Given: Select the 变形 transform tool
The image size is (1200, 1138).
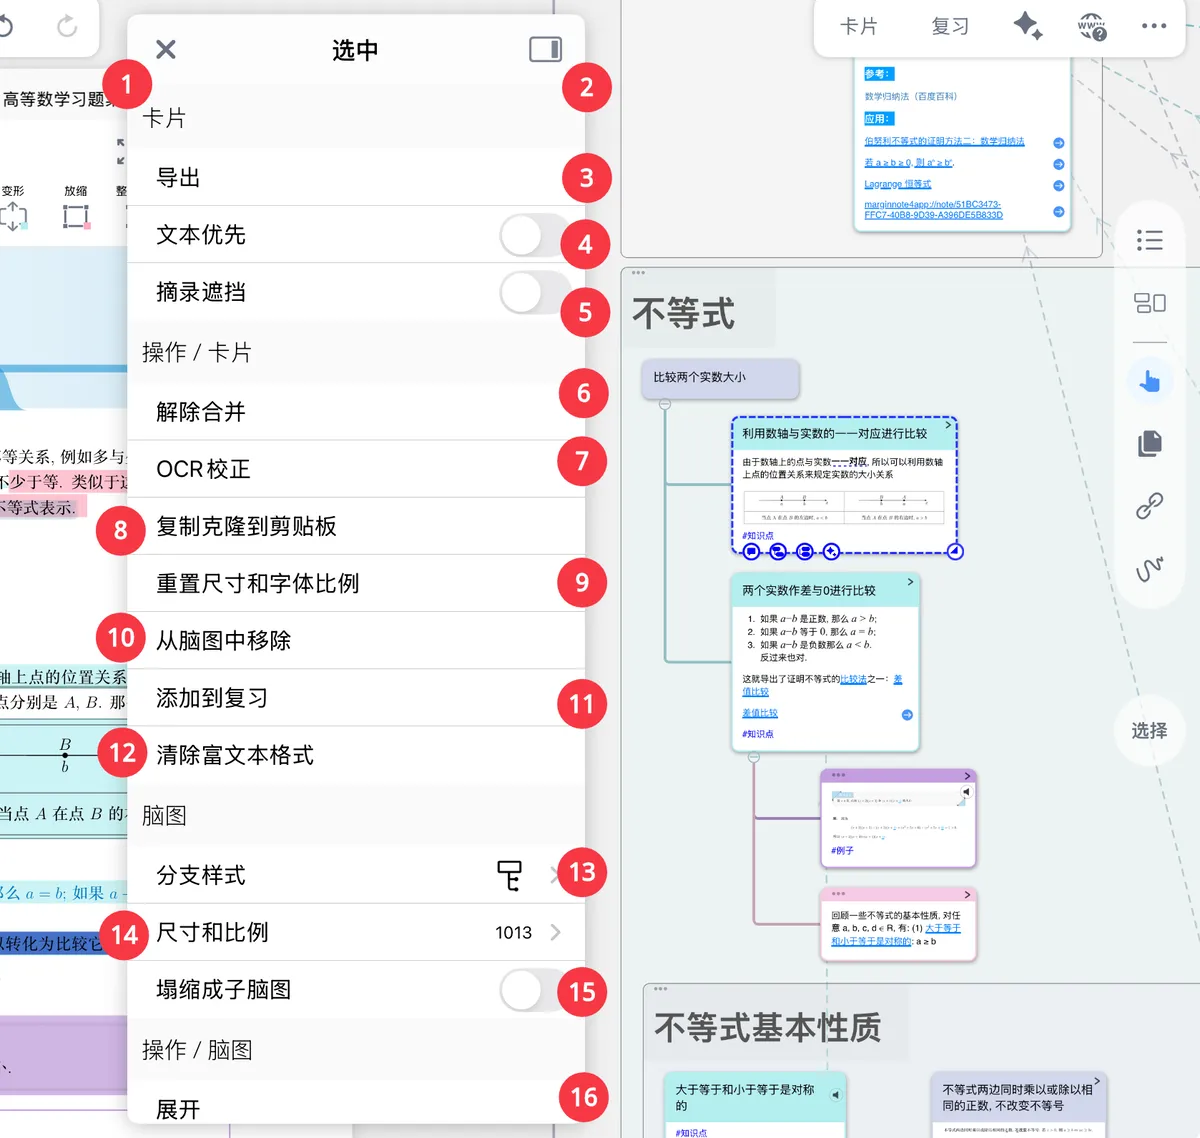Looking at the screenshot, I should click(x=13, y=208).
